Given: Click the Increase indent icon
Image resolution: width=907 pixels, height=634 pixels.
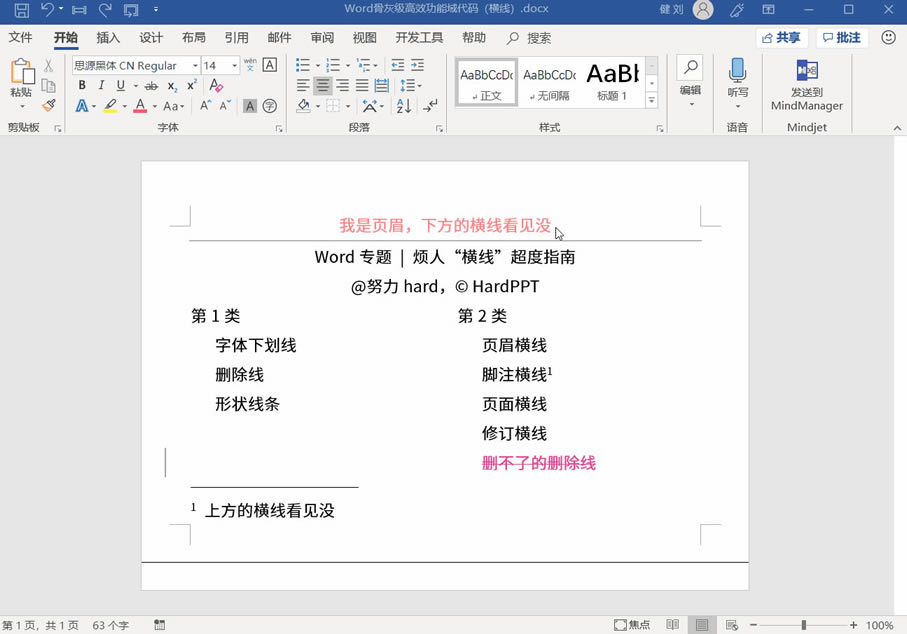Looking at the screenshot, I should click(418, 65).
